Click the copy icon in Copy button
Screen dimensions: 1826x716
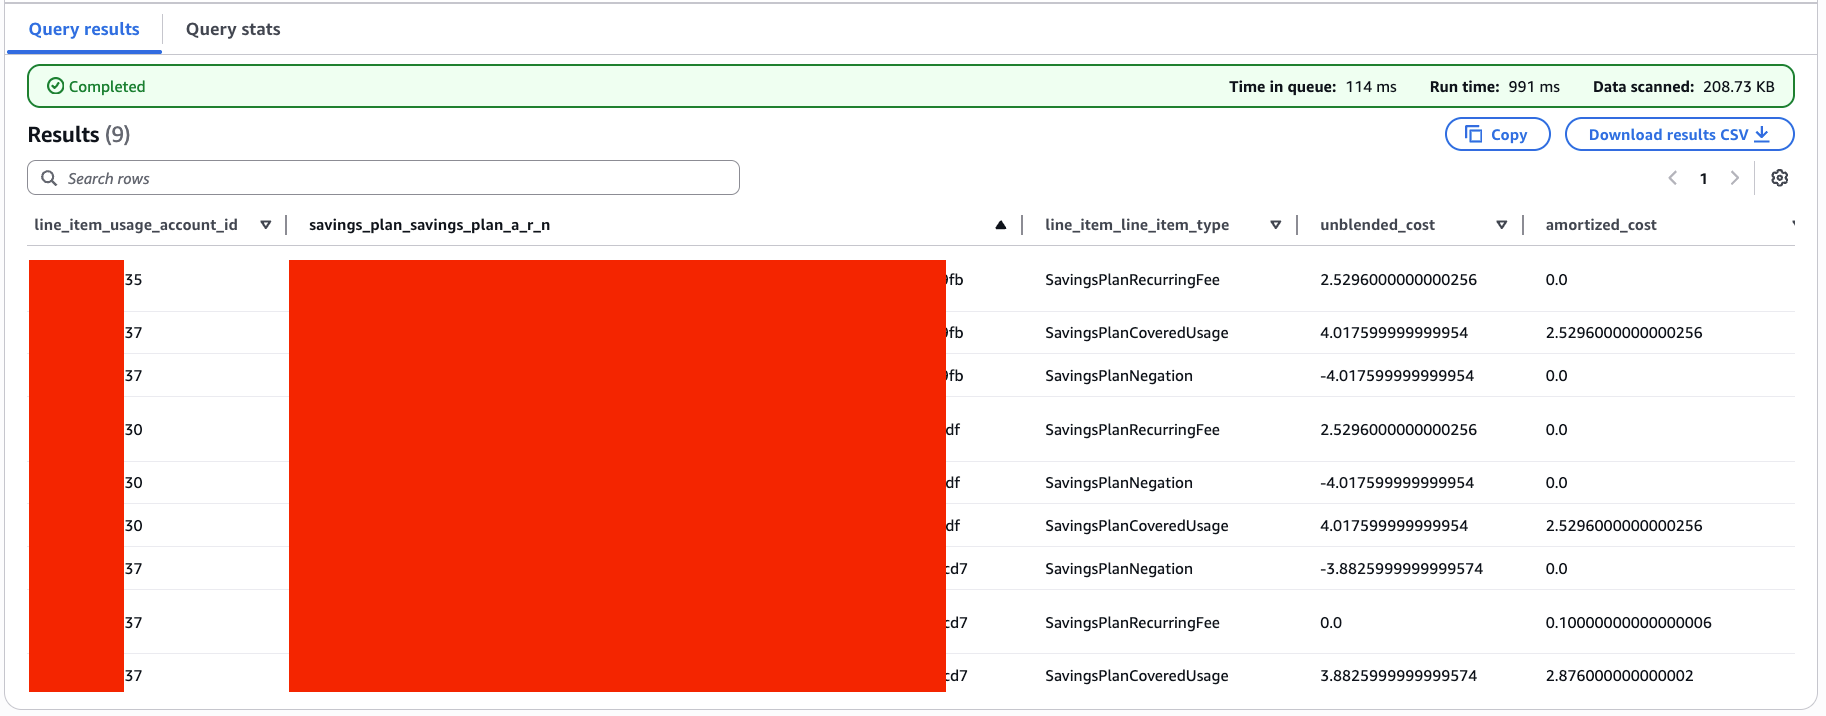pyautogui.click(x=1473, y=134)
